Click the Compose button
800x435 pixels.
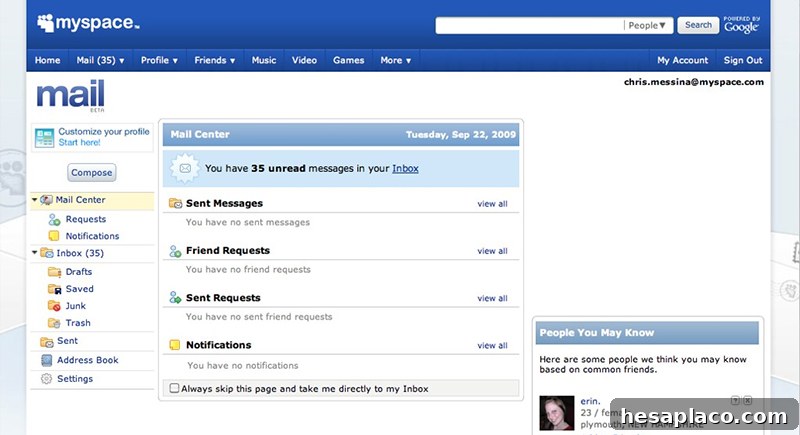[x=92, y=172]
